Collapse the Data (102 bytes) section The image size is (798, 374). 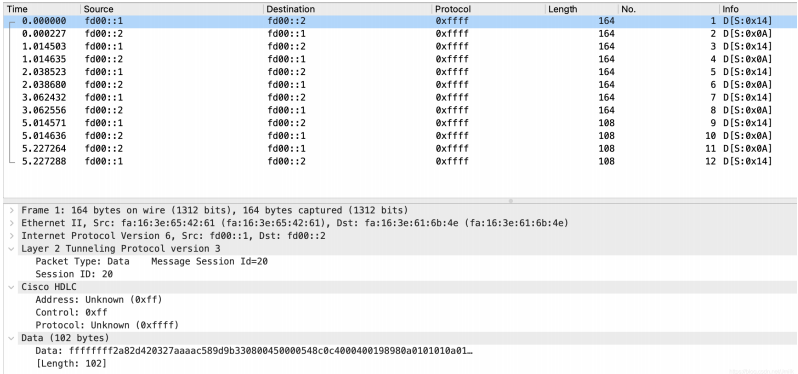[x=11, y=338]
